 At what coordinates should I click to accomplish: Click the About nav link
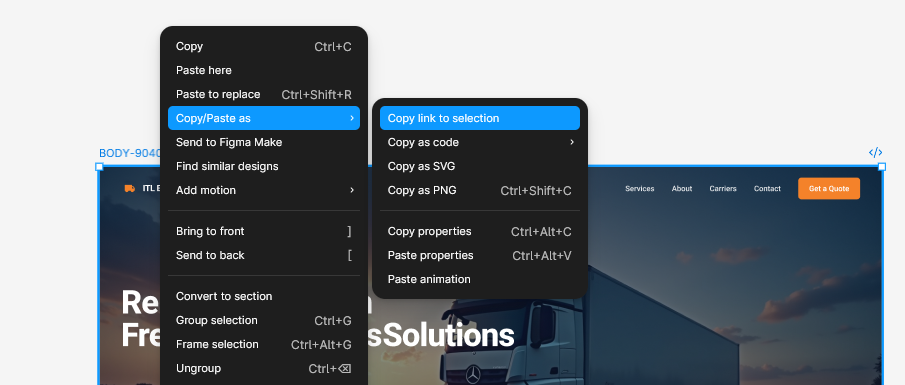pyautogui.click(x=682, y=189)
